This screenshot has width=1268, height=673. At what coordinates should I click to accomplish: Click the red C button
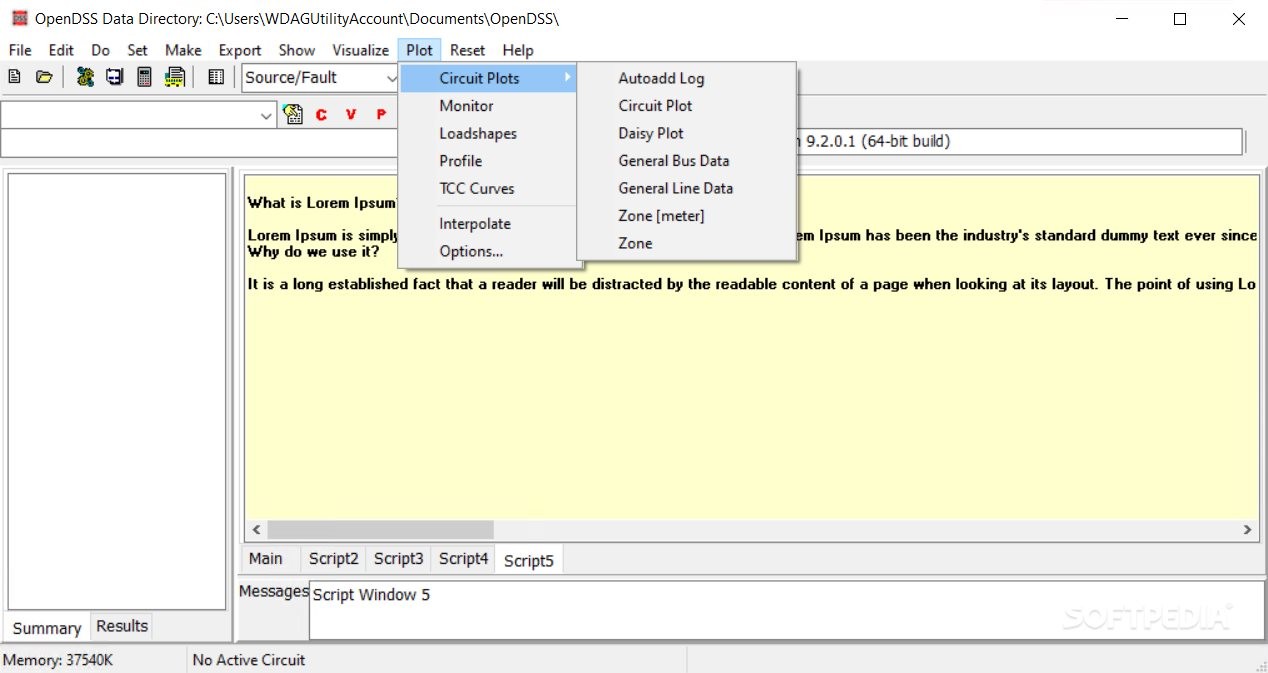click(x=321, y=115)
